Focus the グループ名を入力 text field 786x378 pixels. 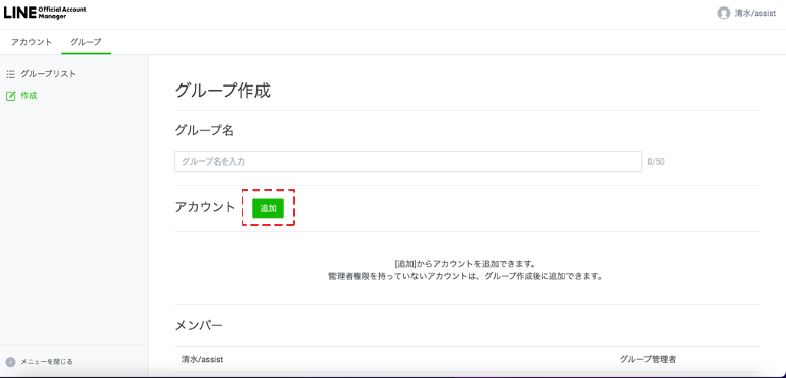408,161
